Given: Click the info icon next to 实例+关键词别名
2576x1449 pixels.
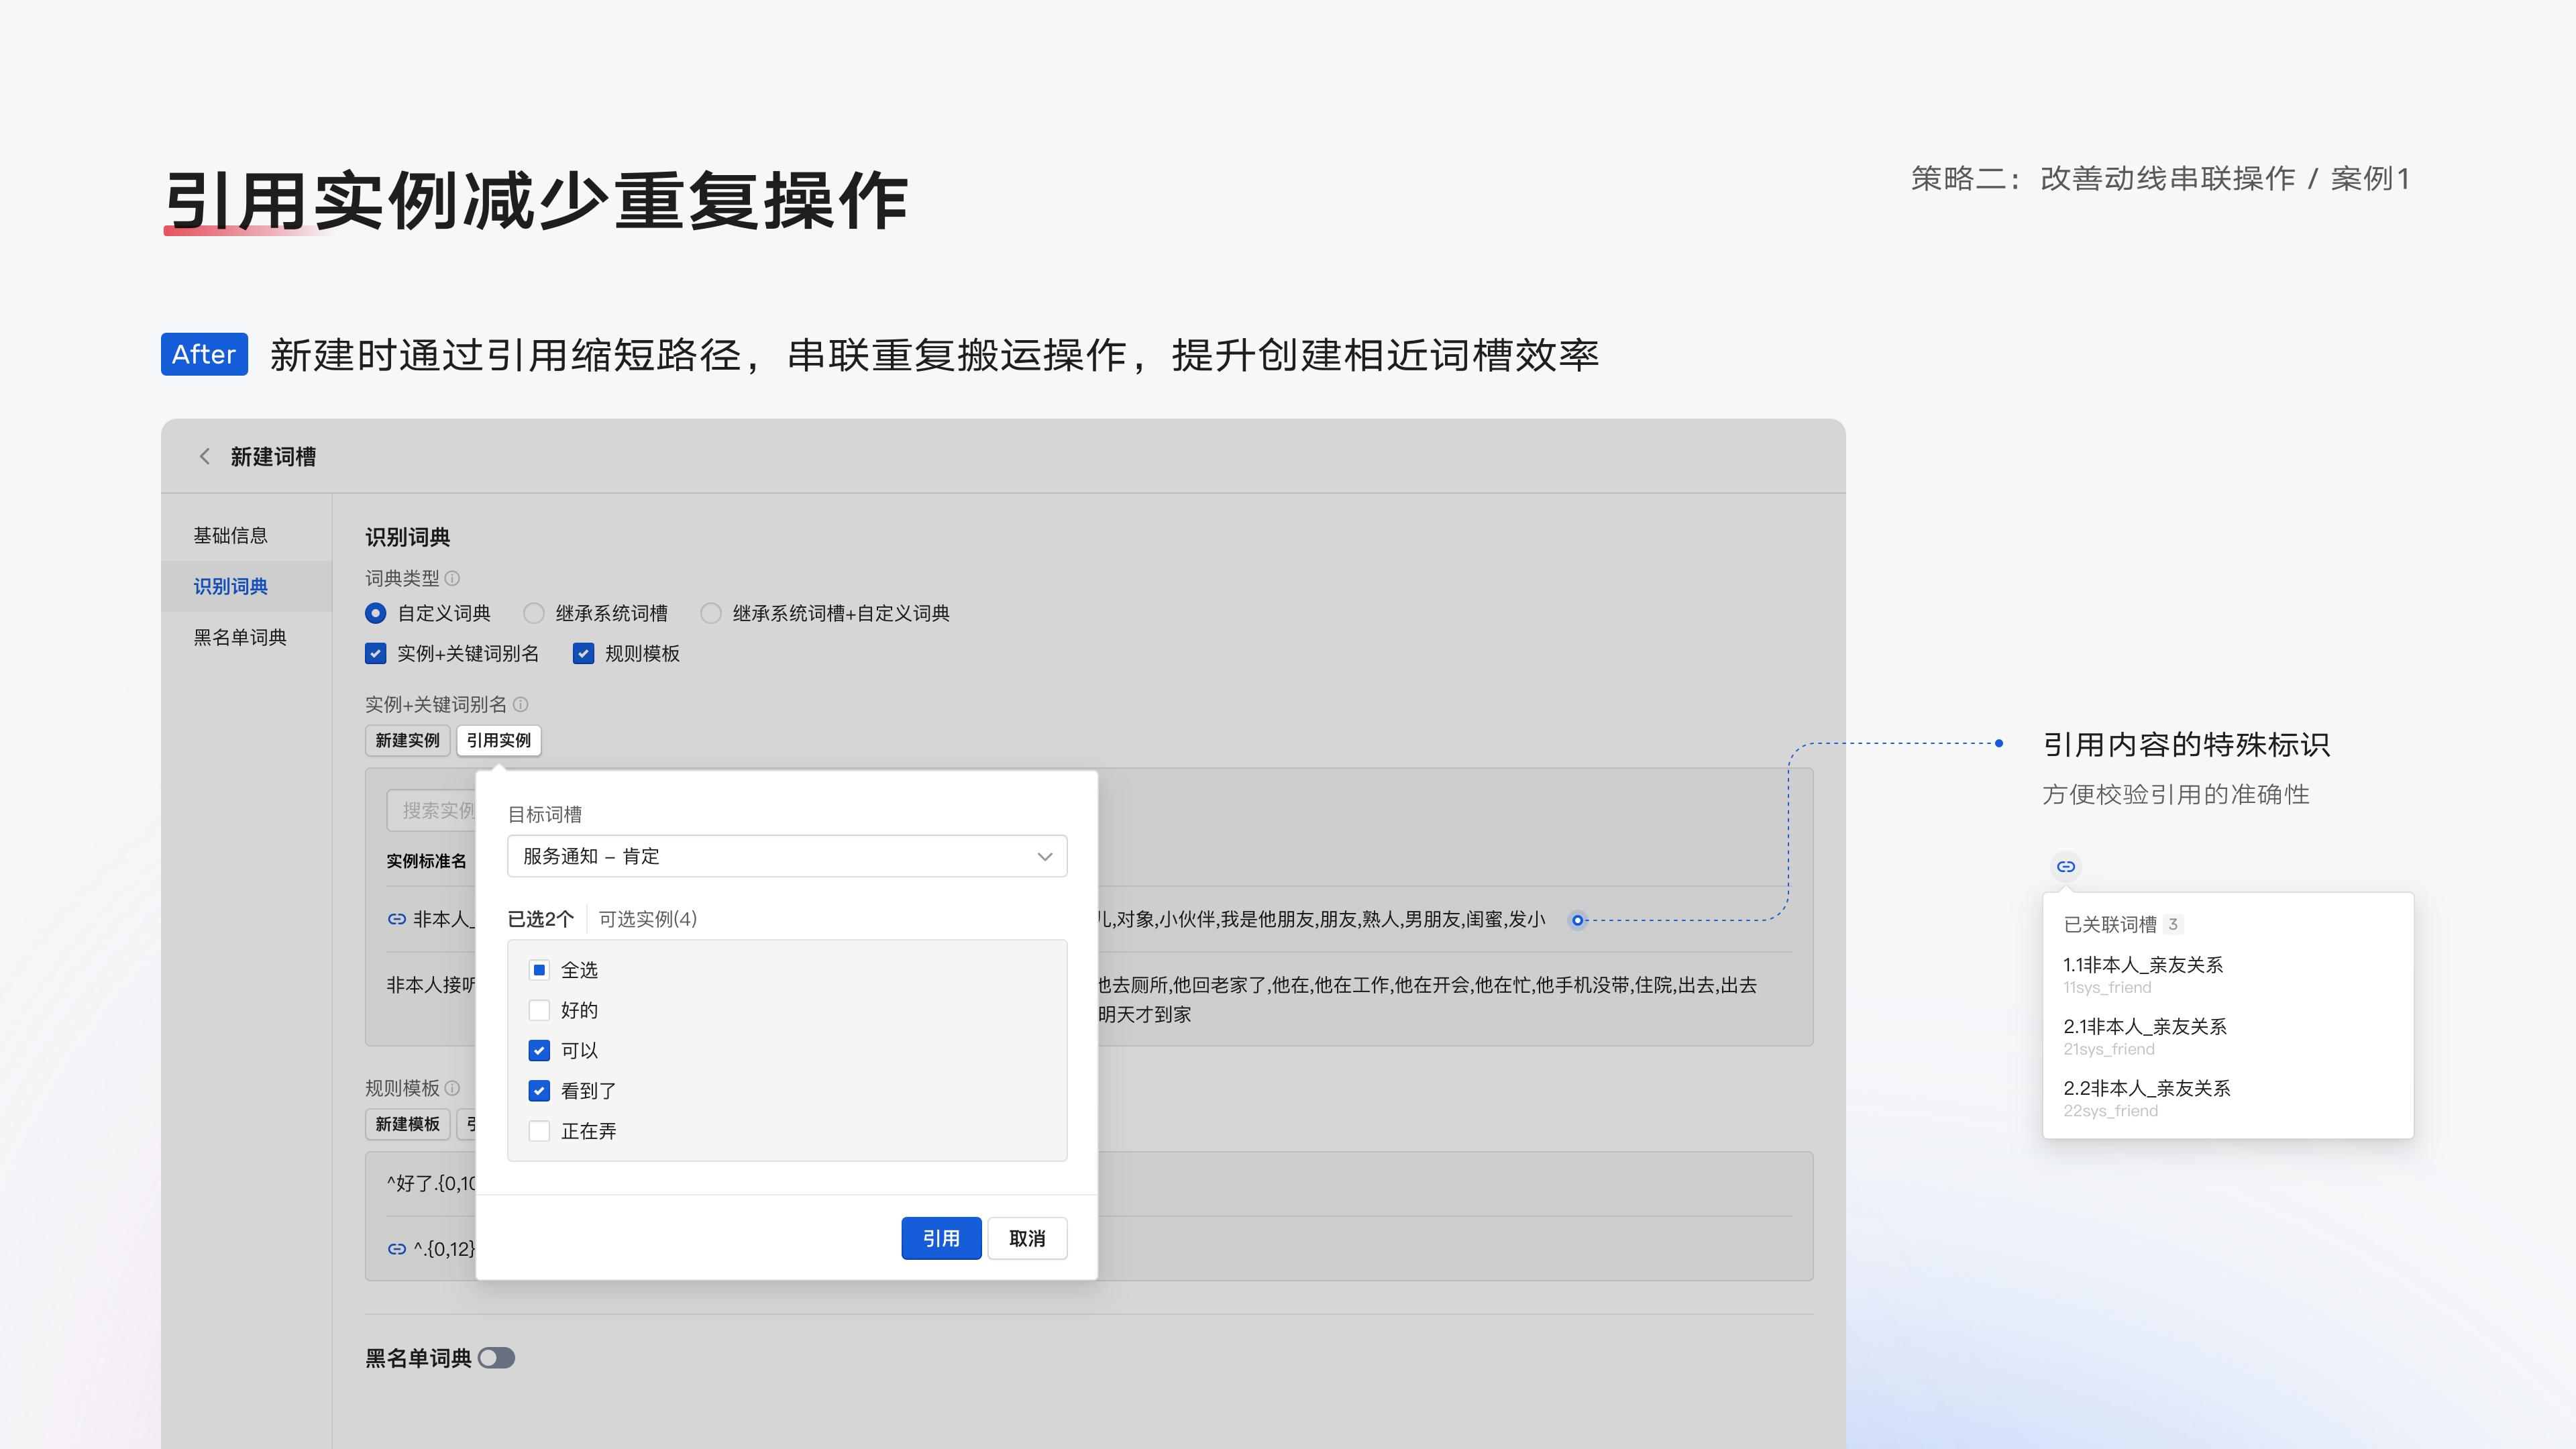Looking at the screenshot, I should pyautogui.click(x=520, y=704).
